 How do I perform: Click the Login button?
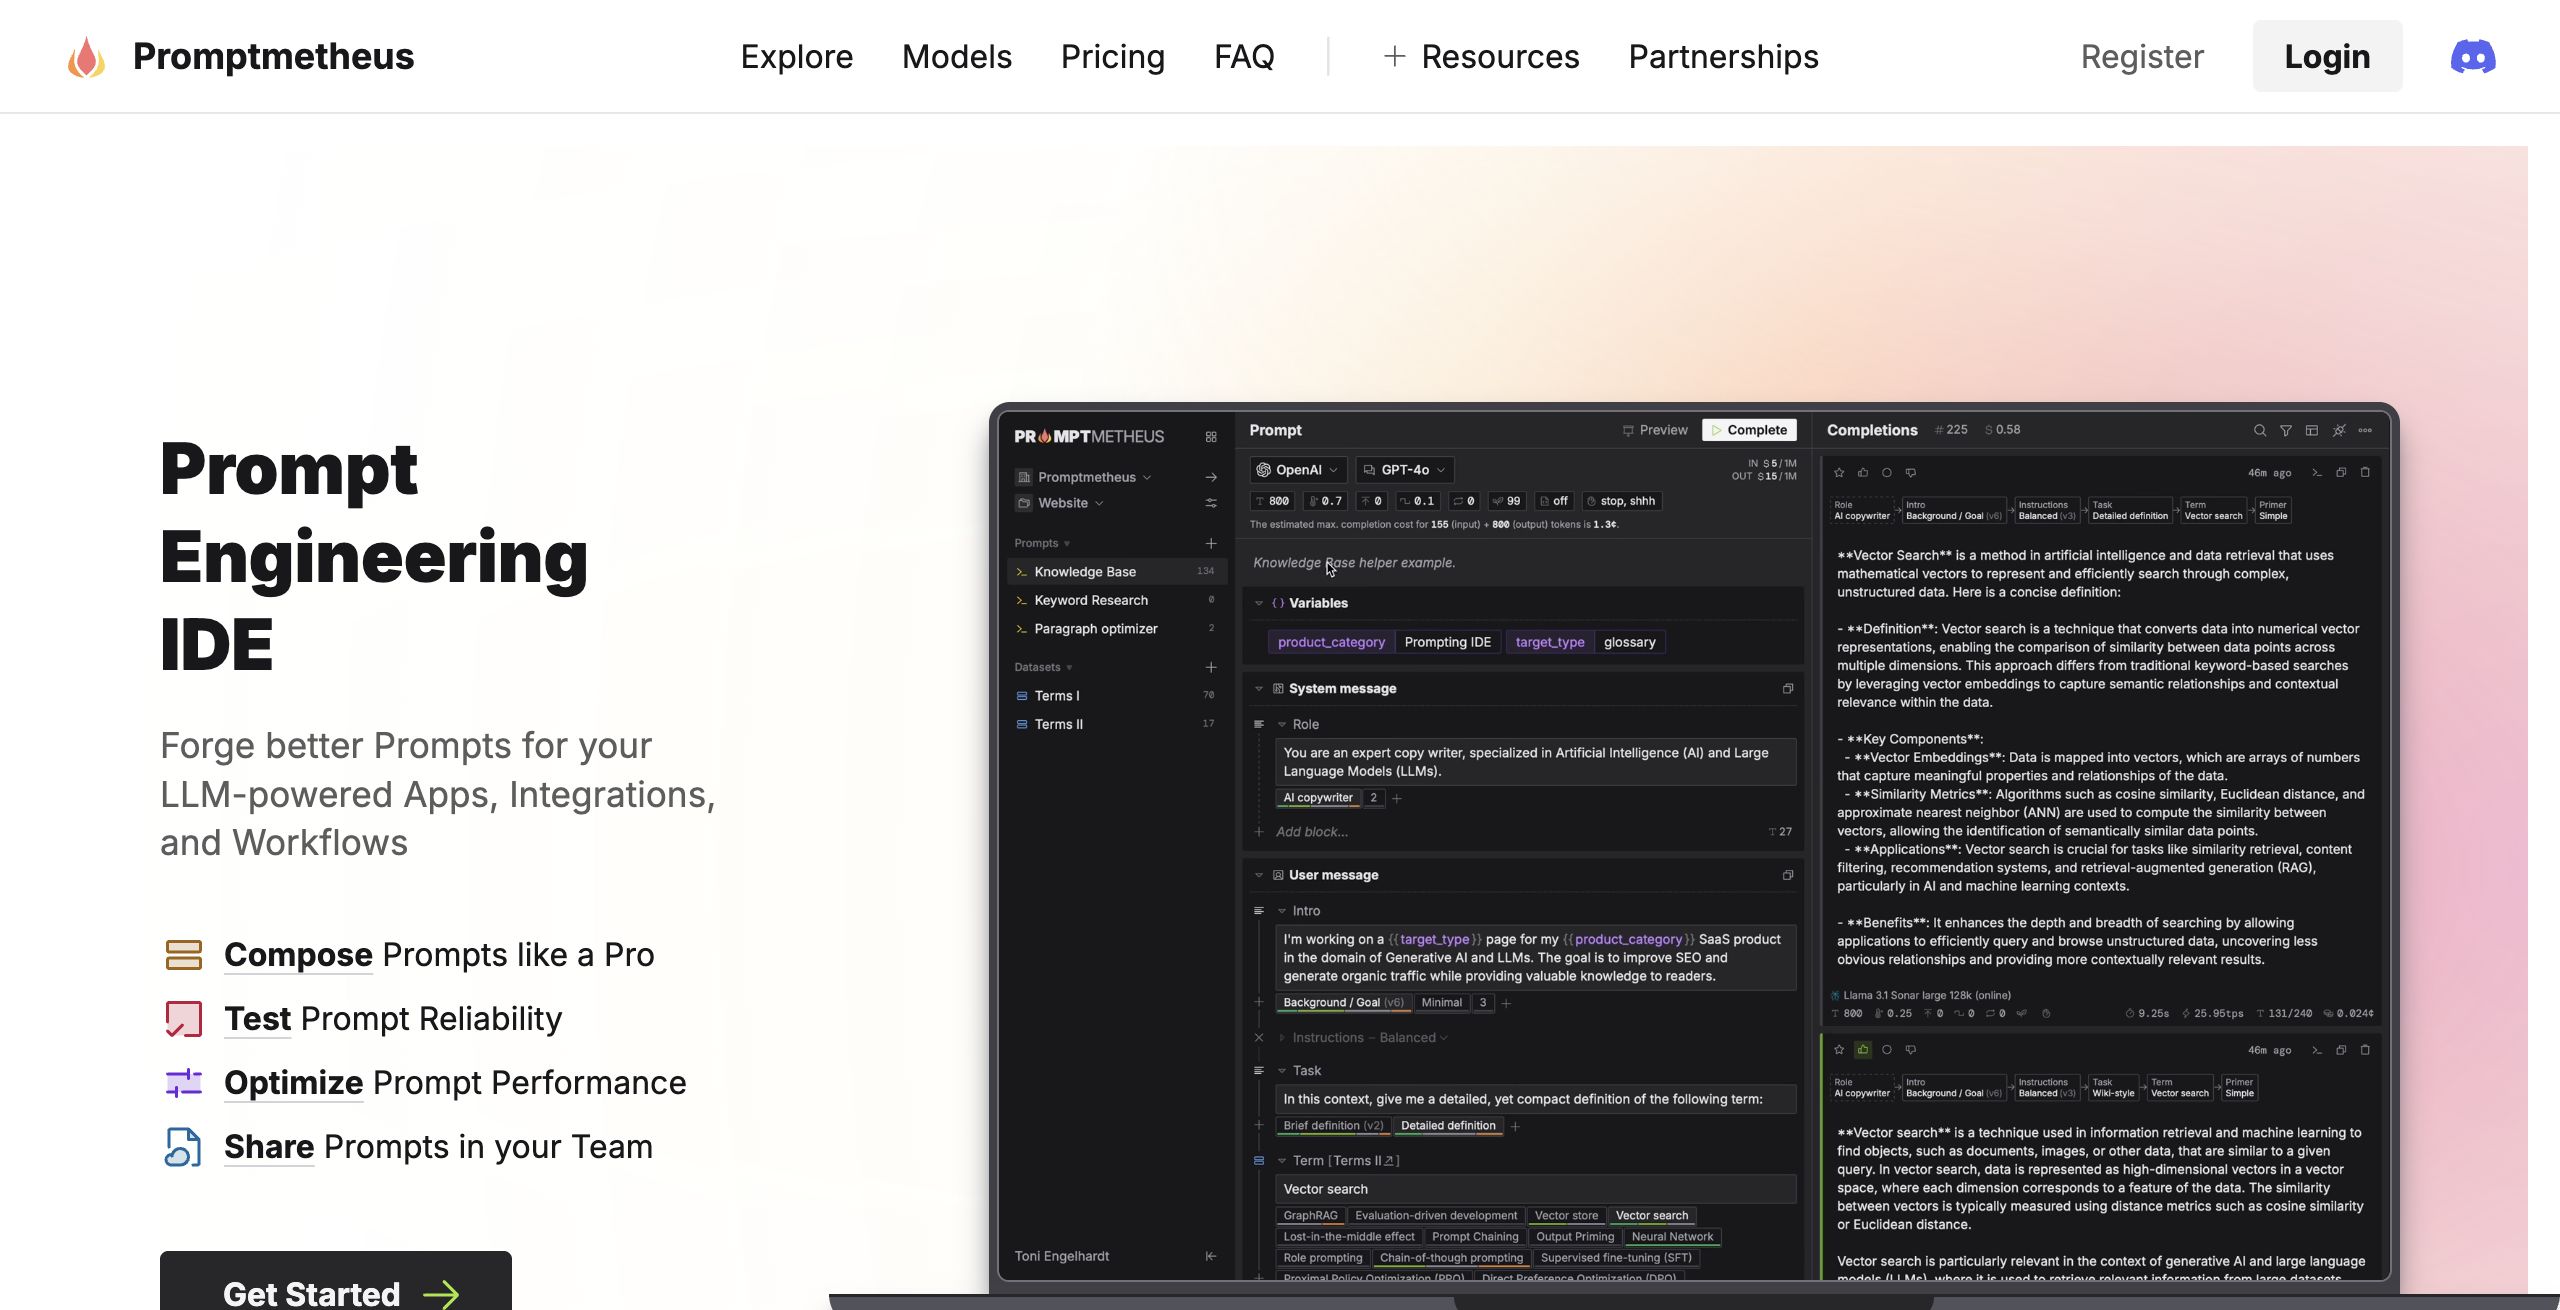2327,57
